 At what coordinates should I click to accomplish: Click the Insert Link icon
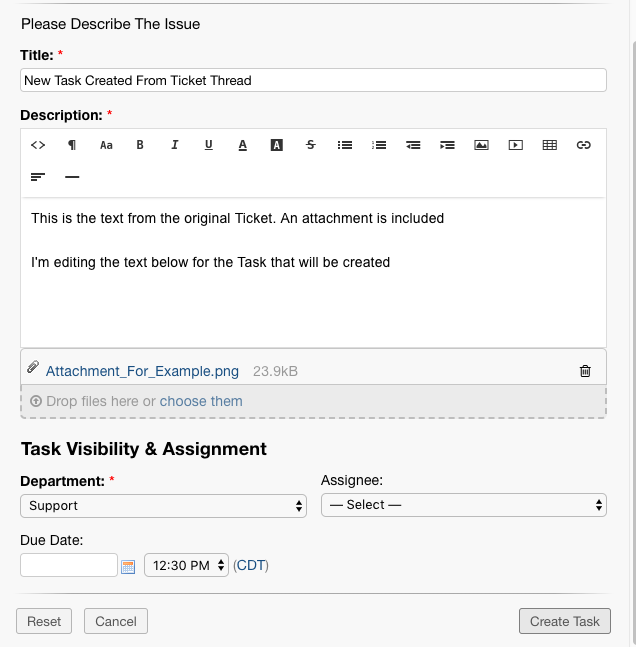click(584, 145)
